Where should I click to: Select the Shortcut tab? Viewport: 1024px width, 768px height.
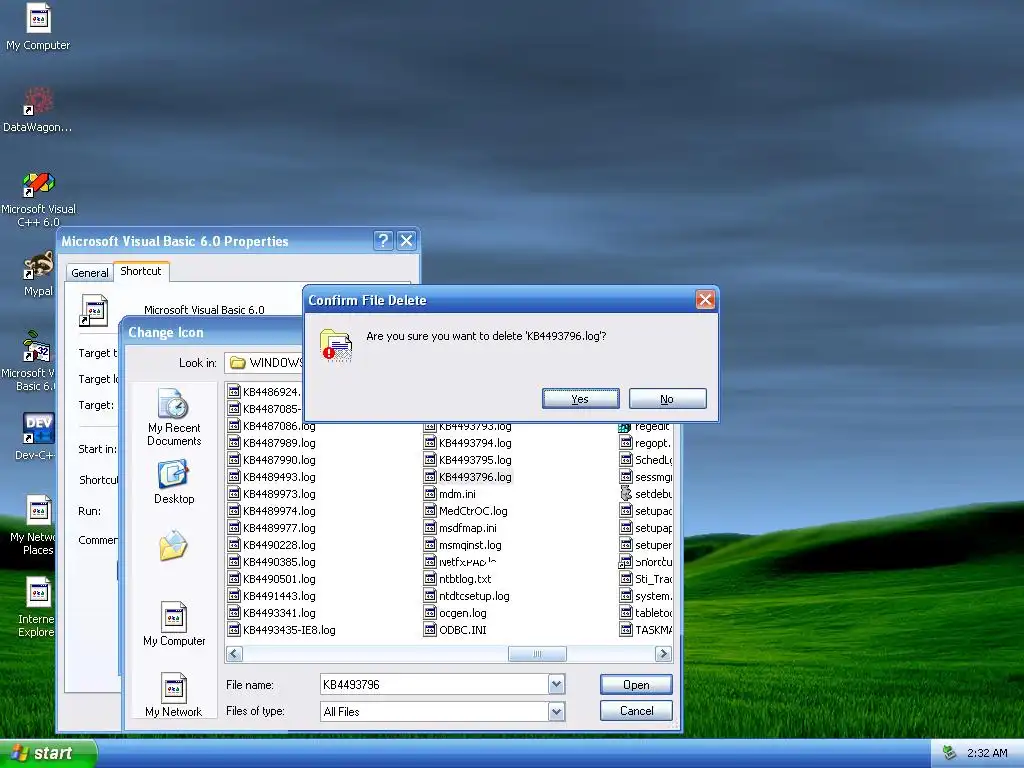point(141,271)
